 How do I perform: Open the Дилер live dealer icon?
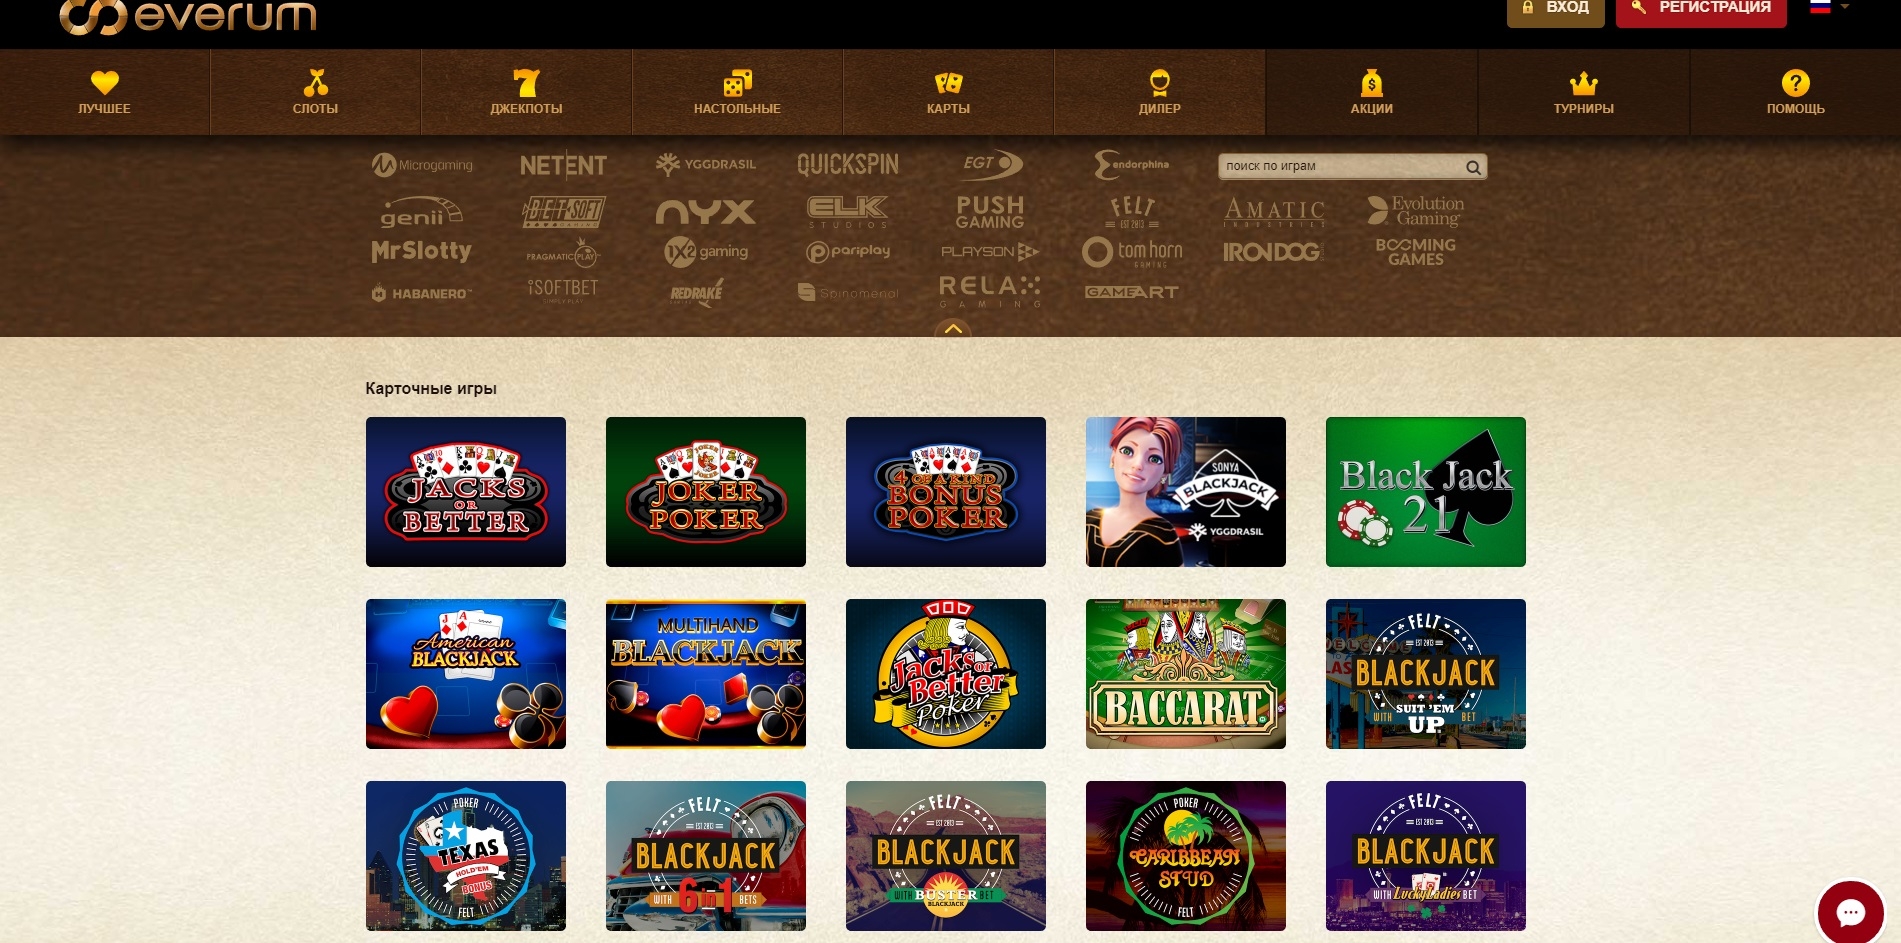tap(1159, 82)
